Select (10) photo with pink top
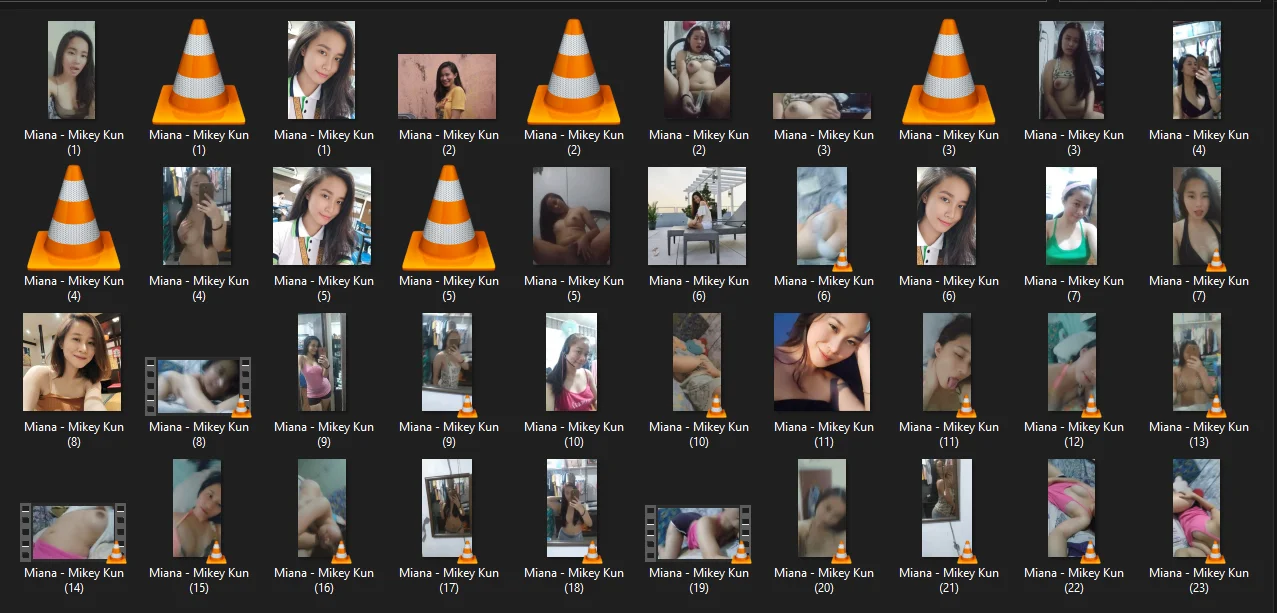 tap(572, 362)
